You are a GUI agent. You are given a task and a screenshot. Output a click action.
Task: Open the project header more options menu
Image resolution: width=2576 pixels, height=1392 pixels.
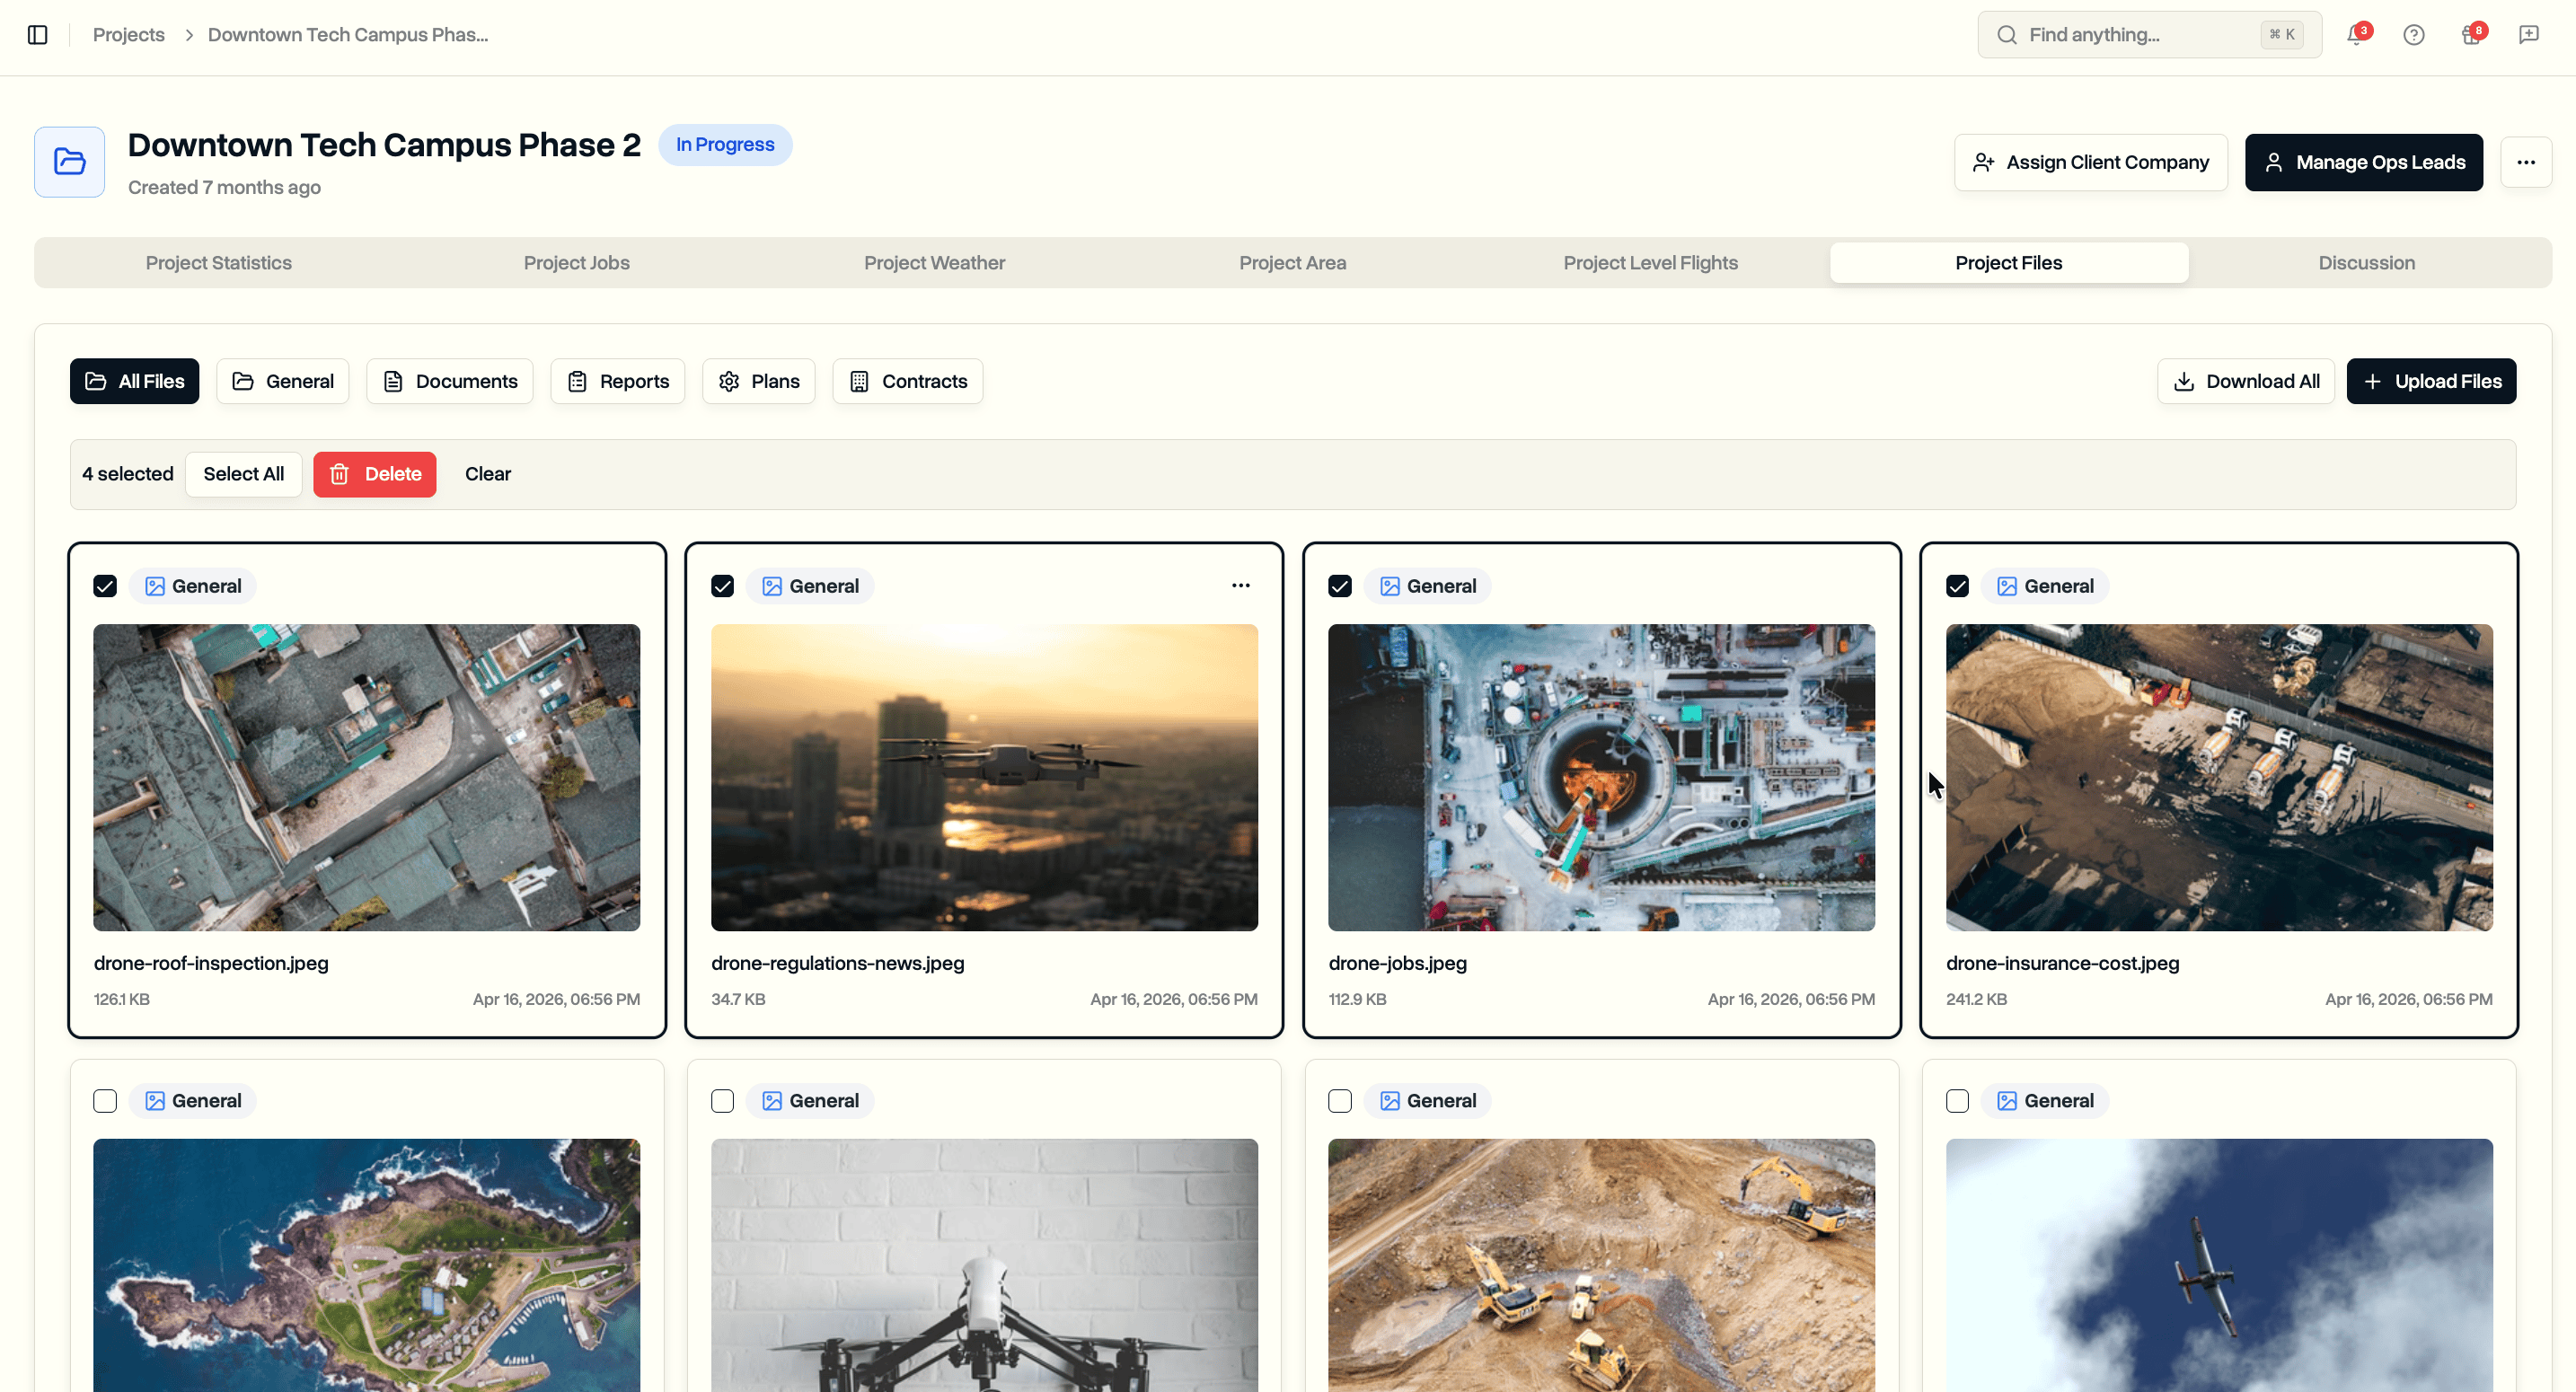(2526, 161)
